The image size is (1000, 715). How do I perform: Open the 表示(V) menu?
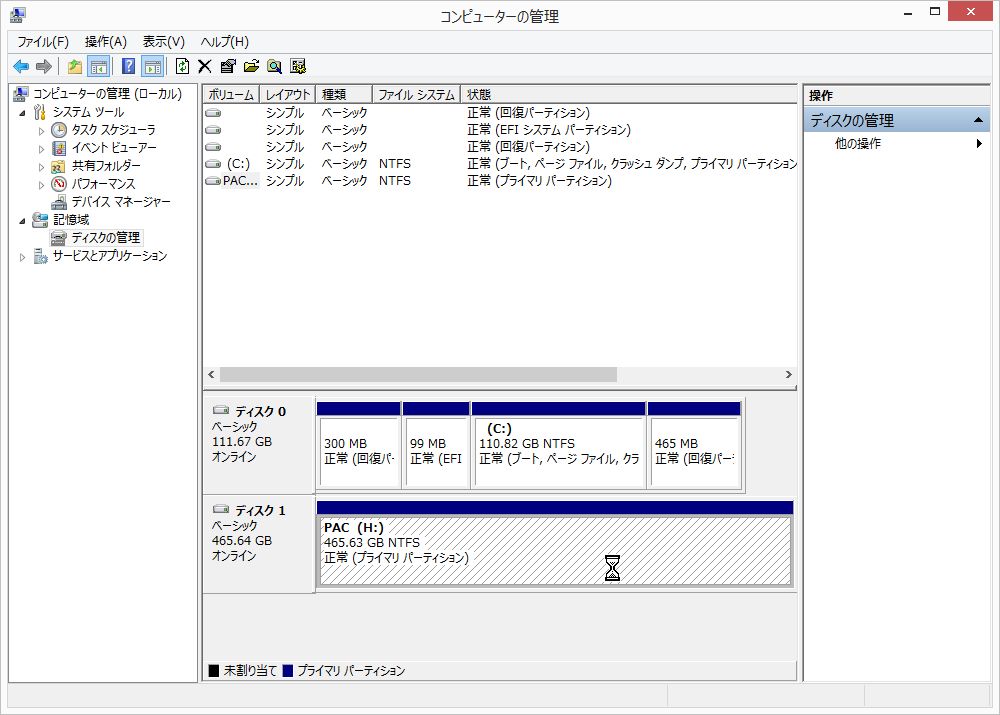pyautogui.click(x=164, y=42)
